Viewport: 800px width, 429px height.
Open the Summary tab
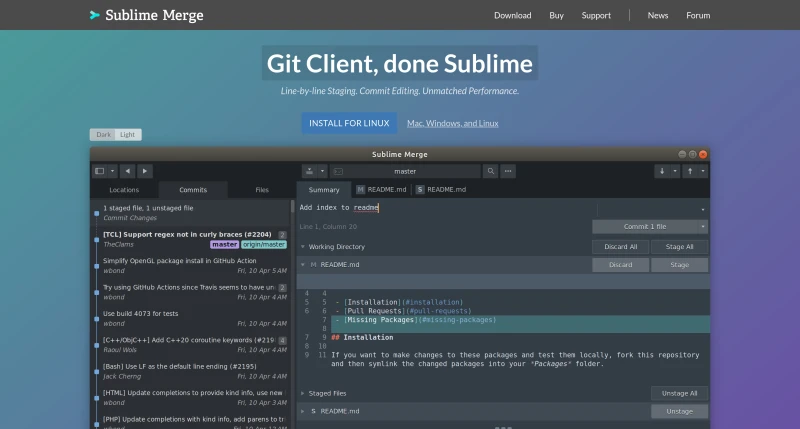(324, 190)
